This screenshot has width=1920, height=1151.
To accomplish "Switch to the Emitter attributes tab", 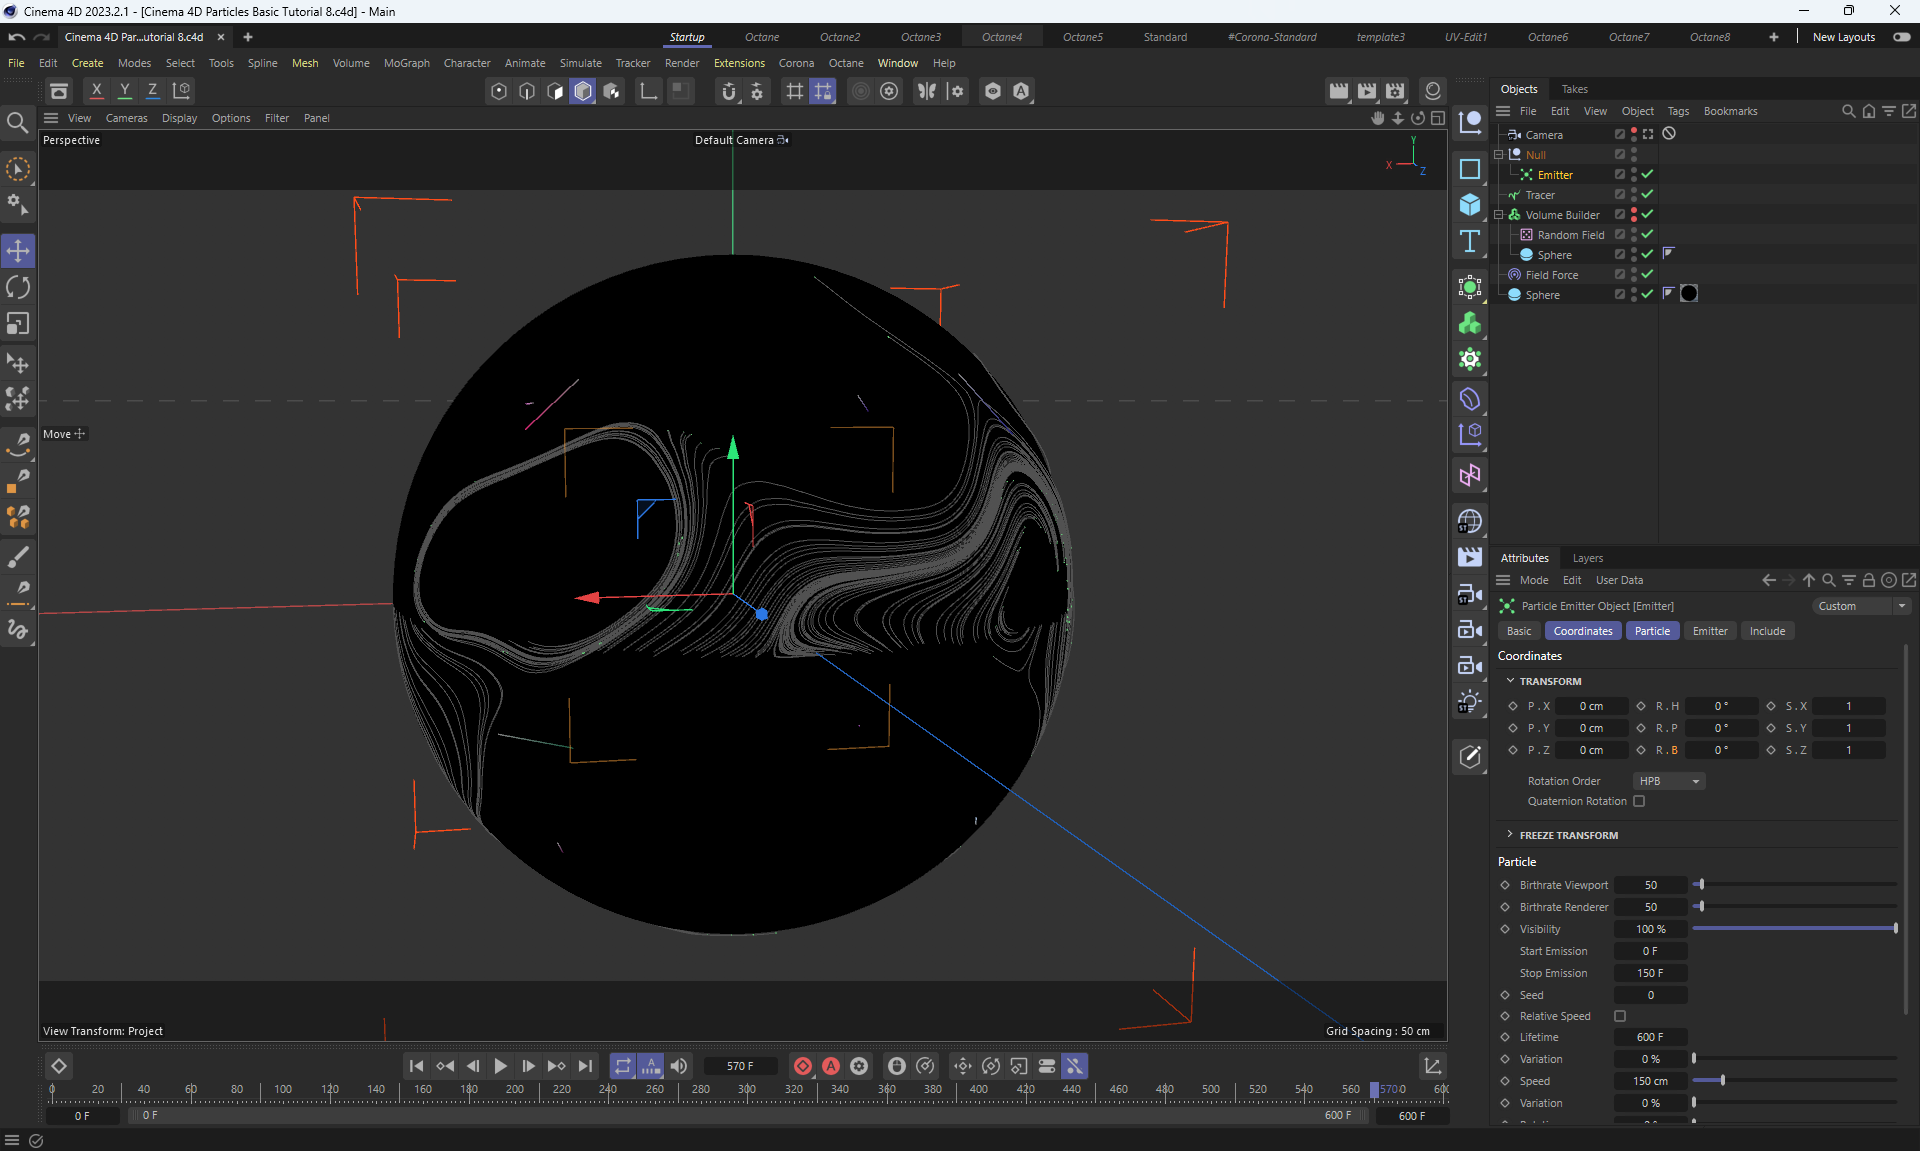I will [1709, 631].
